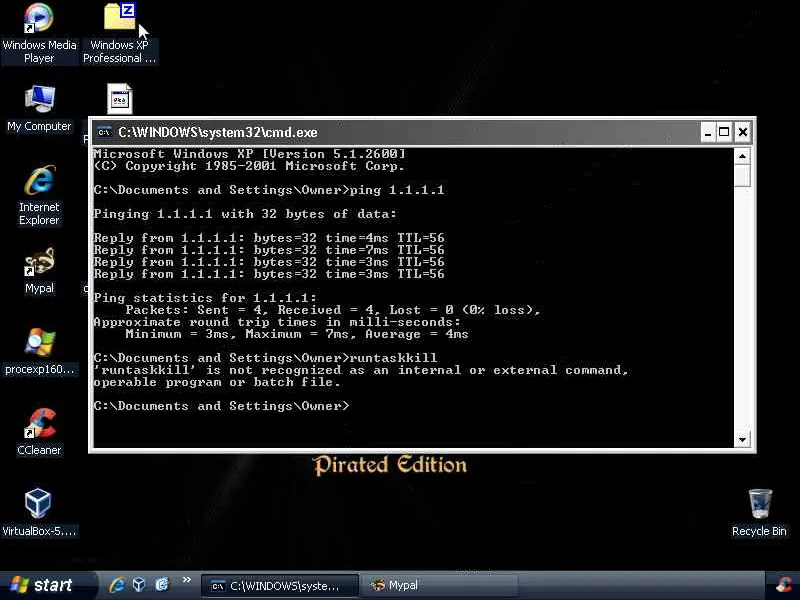
Task: Switch to cmd.exe taskbar button
Action: 280,586
